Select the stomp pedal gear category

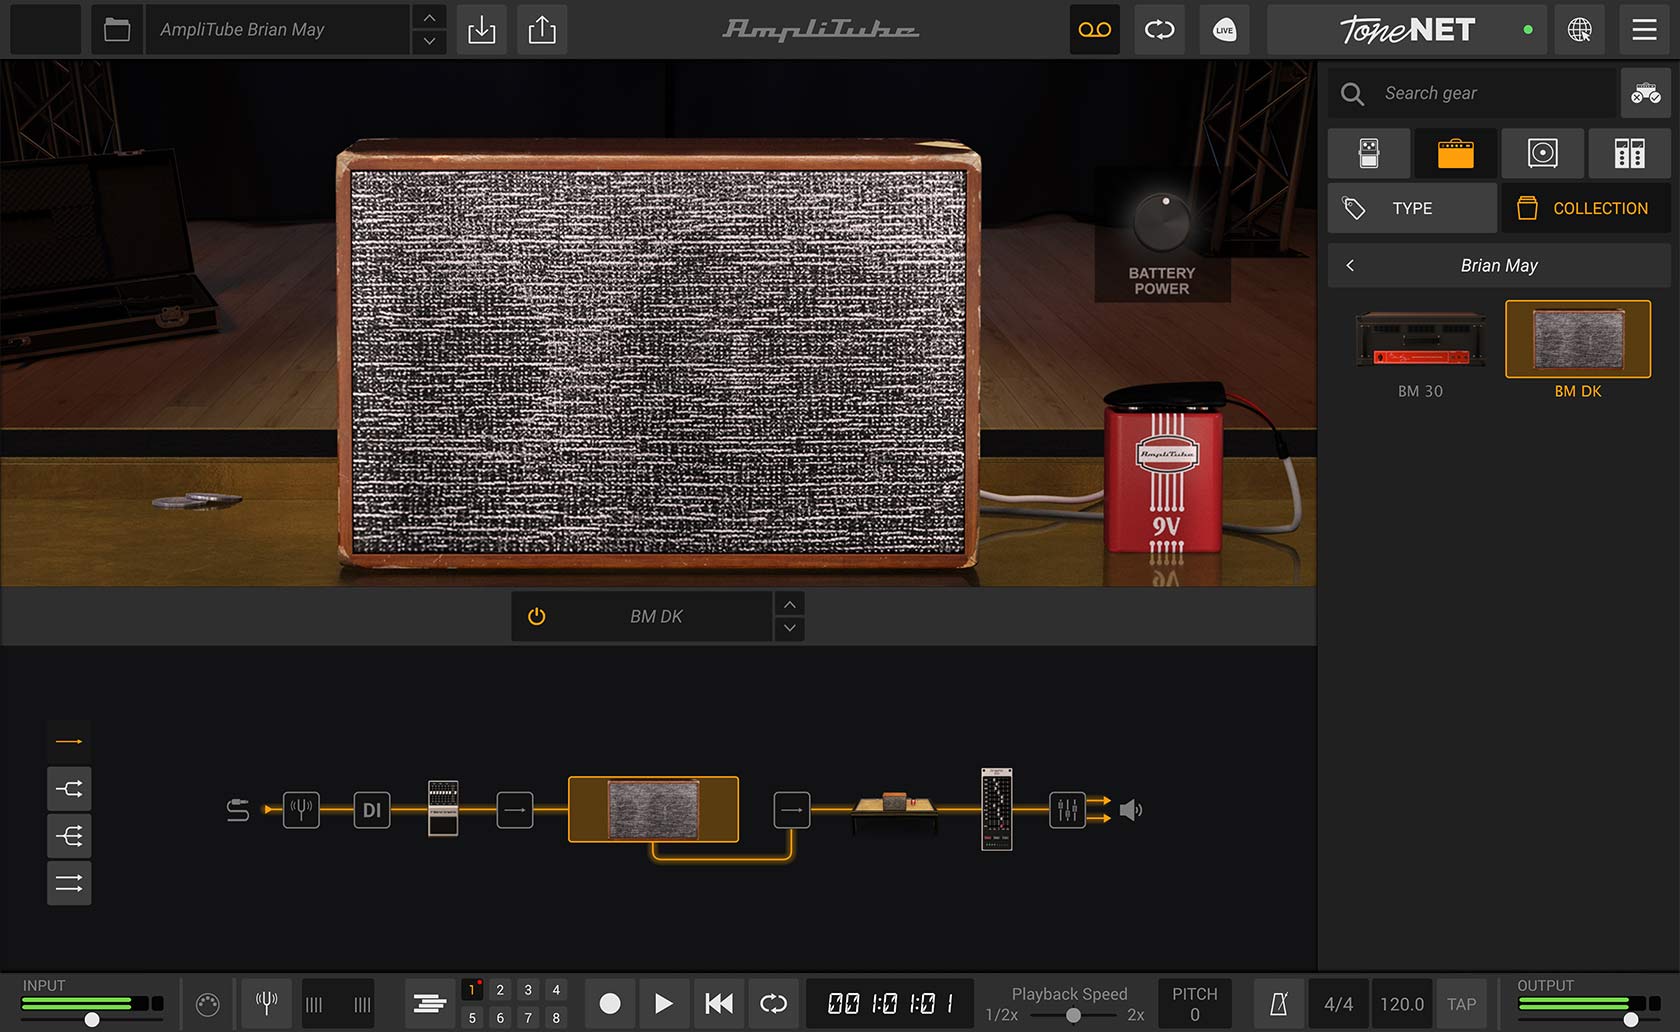click(1369, 153)
